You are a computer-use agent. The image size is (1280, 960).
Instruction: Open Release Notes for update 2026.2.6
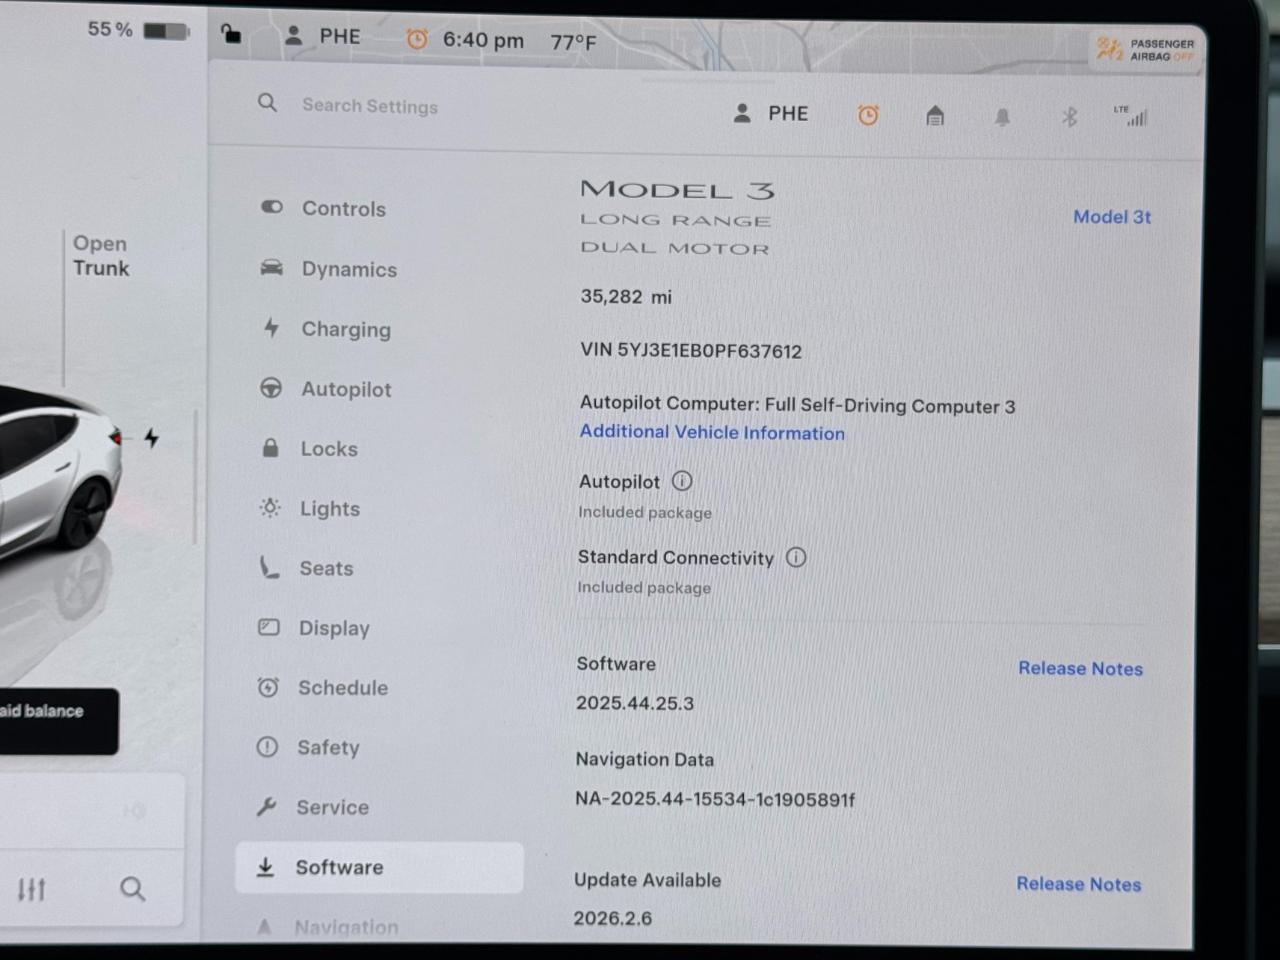(x=1078, y=884)
